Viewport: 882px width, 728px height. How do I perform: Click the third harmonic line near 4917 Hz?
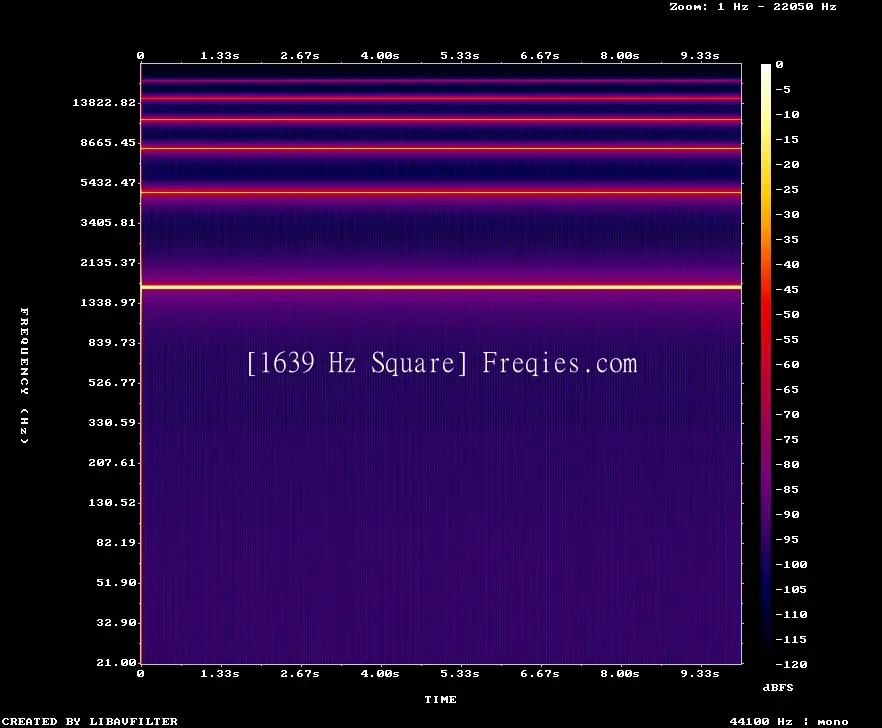[x=441, y=192]
